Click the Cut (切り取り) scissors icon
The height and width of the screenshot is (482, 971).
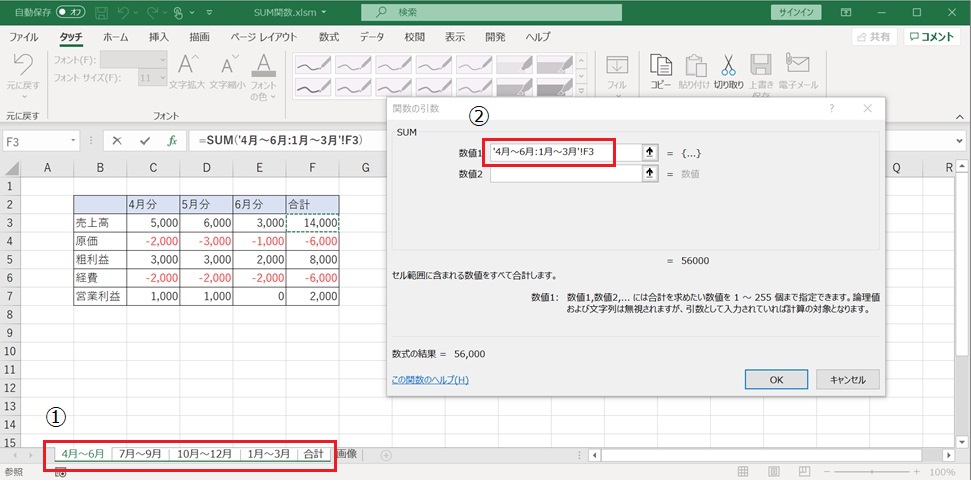click(x=728, y=67)
